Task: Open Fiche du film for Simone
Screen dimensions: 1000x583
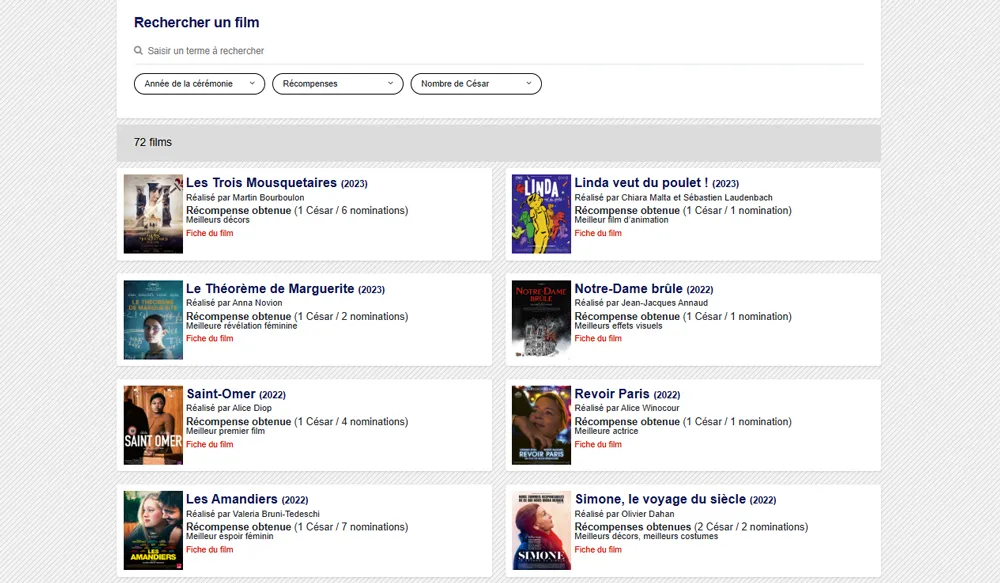Action: coord(597,550)
